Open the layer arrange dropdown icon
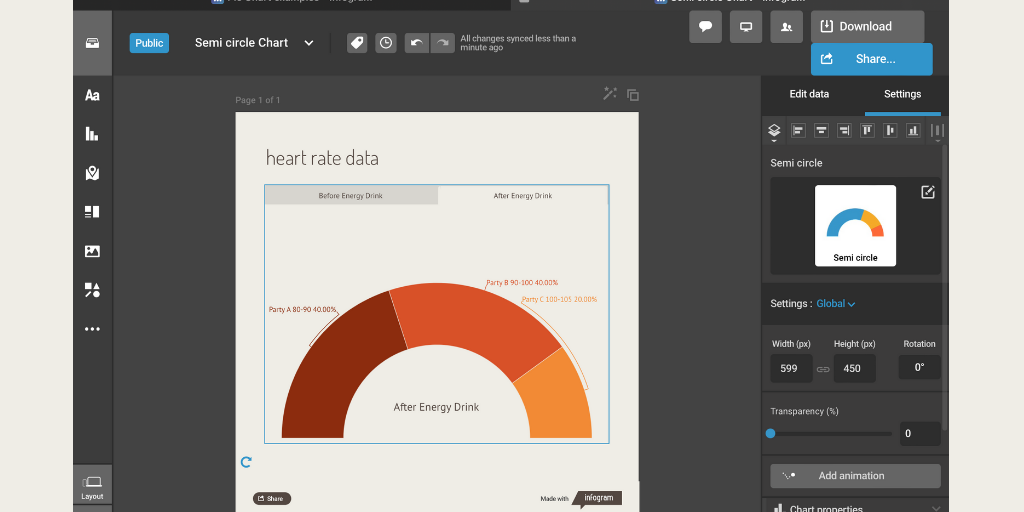The image size is (1024, 512). pos(774,131)
